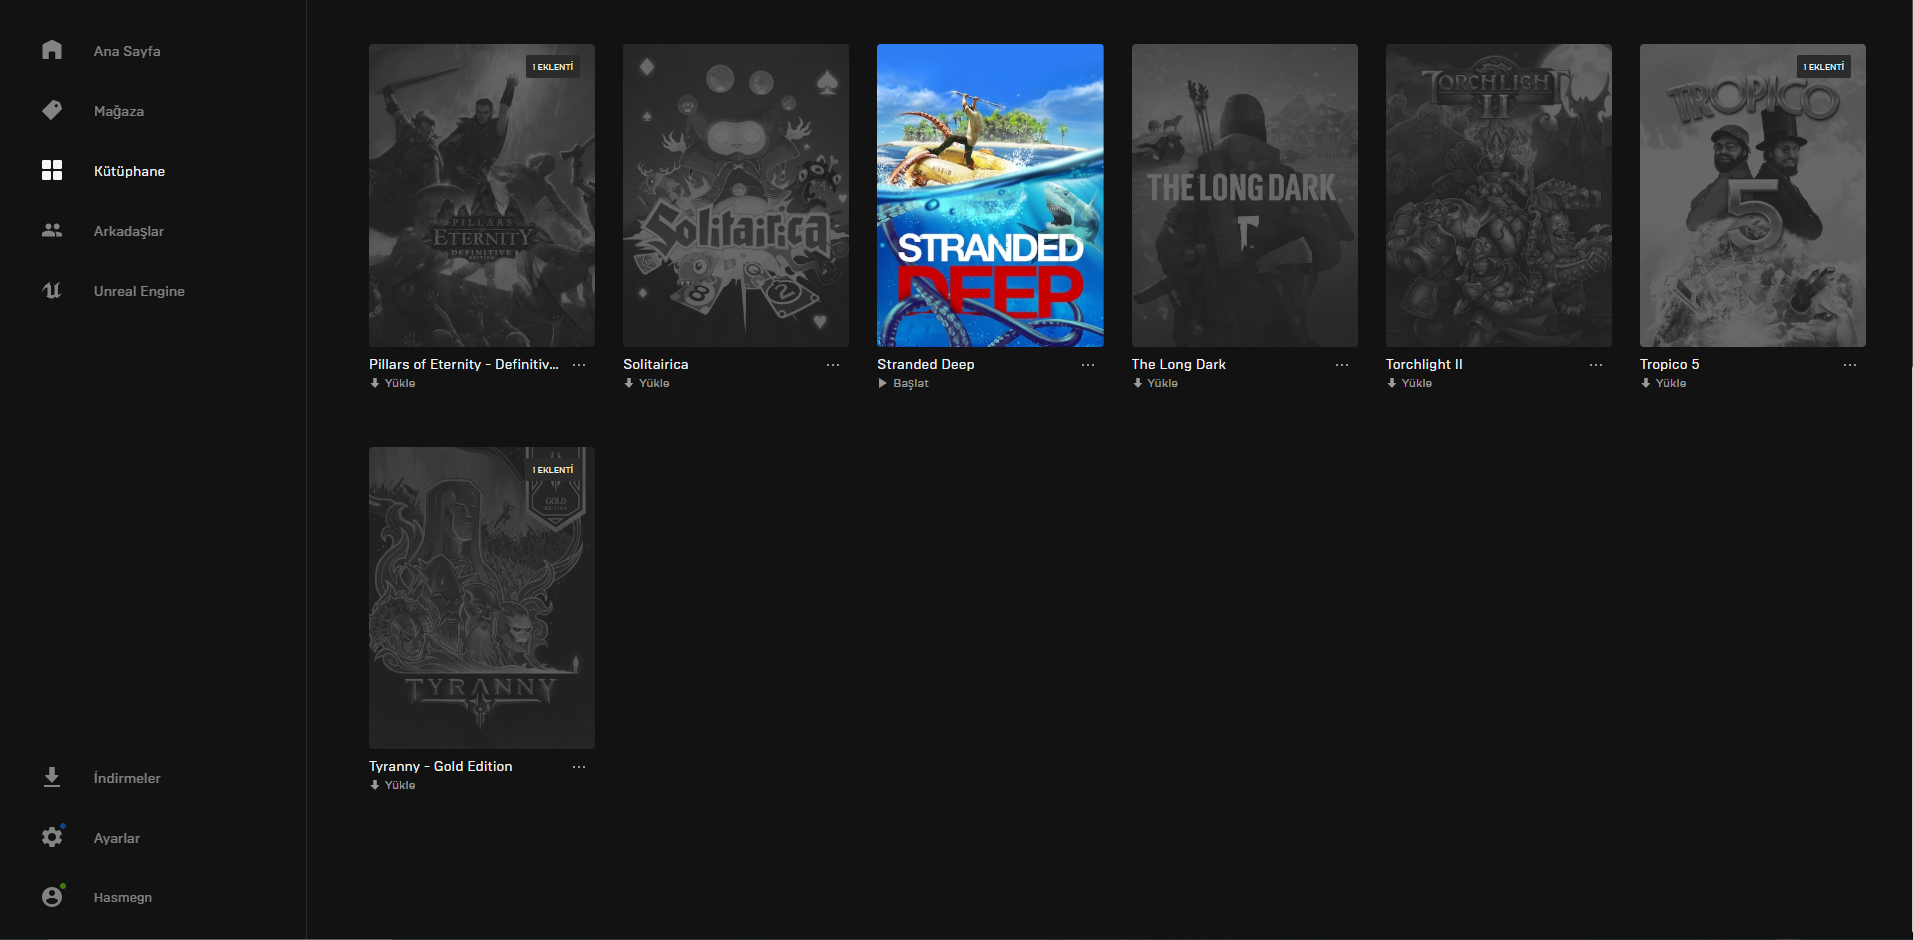This screenshot has height=940, width=1913.
Task: Open İndirmeler from the sidebar
Action: 127,778
